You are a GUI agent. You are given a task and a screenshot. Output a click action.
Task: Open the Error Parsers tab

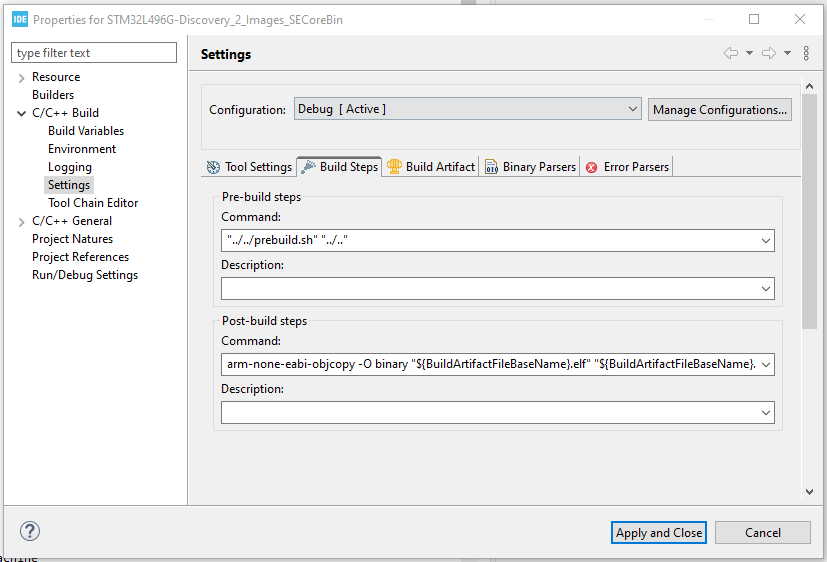(x=627, y=167)
